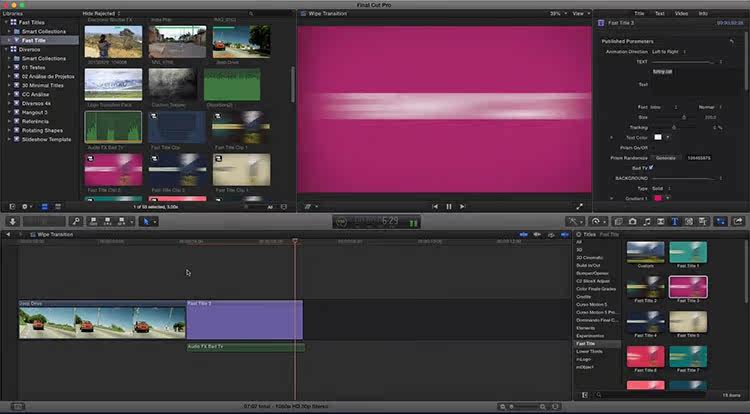Screen dimensions: 750x414
Task: Open the viewer zoom percentage dropdown
Action: 558,13
